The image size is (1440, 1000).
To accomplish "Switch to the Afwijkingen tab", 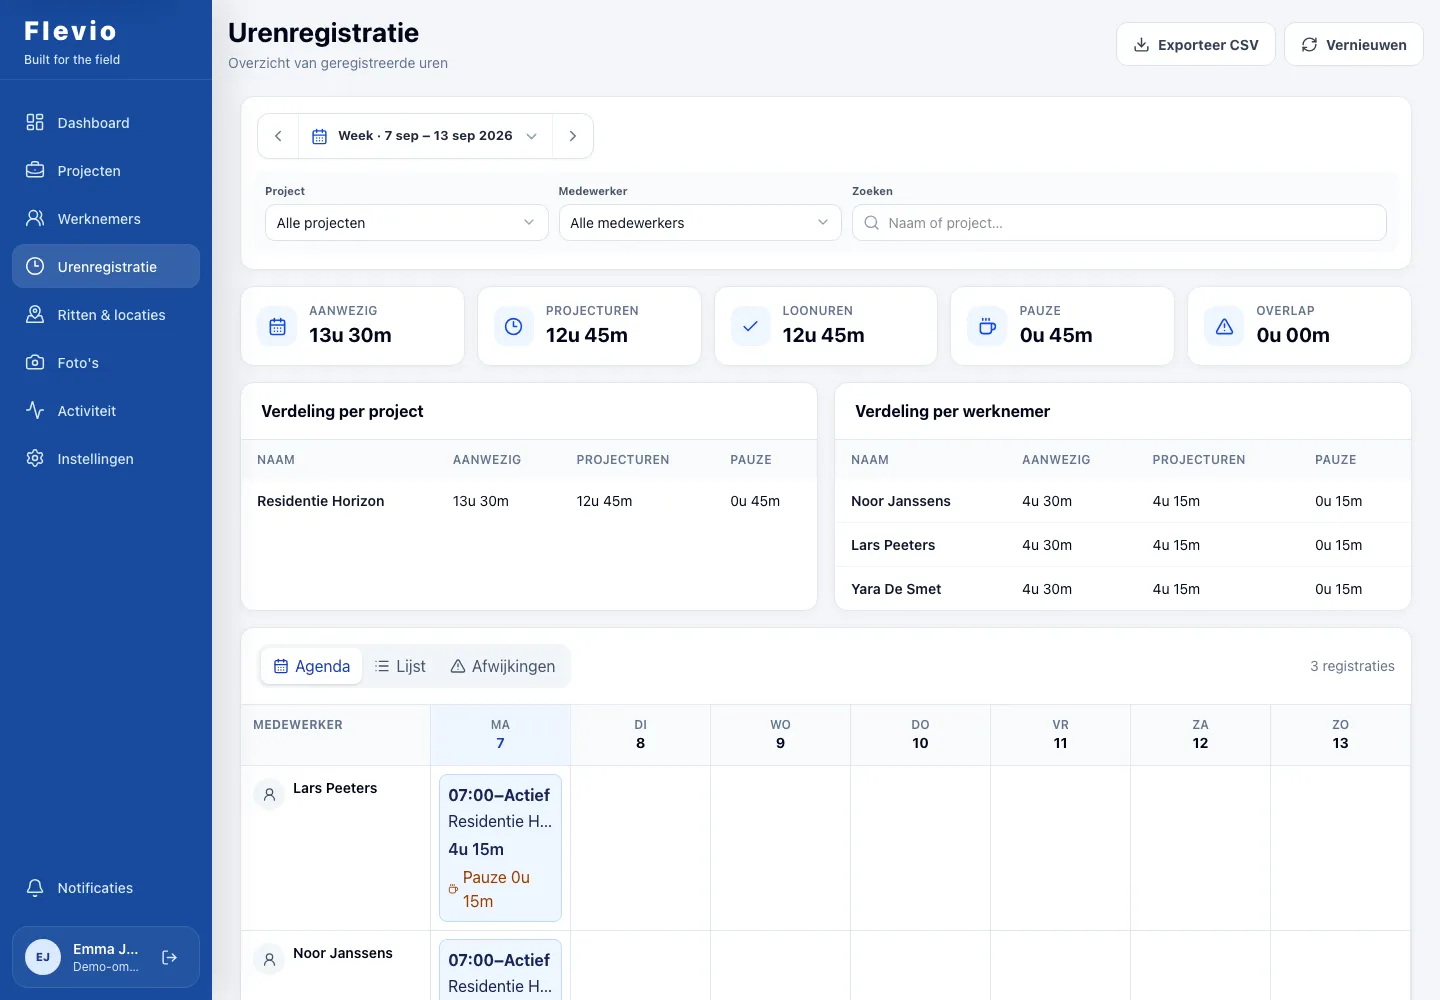I will 503,666.
